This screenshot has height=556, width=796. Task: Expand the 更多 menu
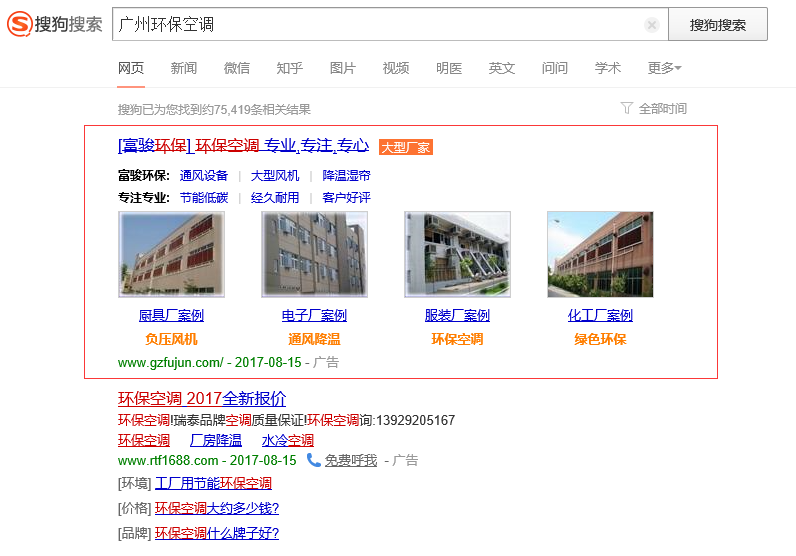[664, 68]
